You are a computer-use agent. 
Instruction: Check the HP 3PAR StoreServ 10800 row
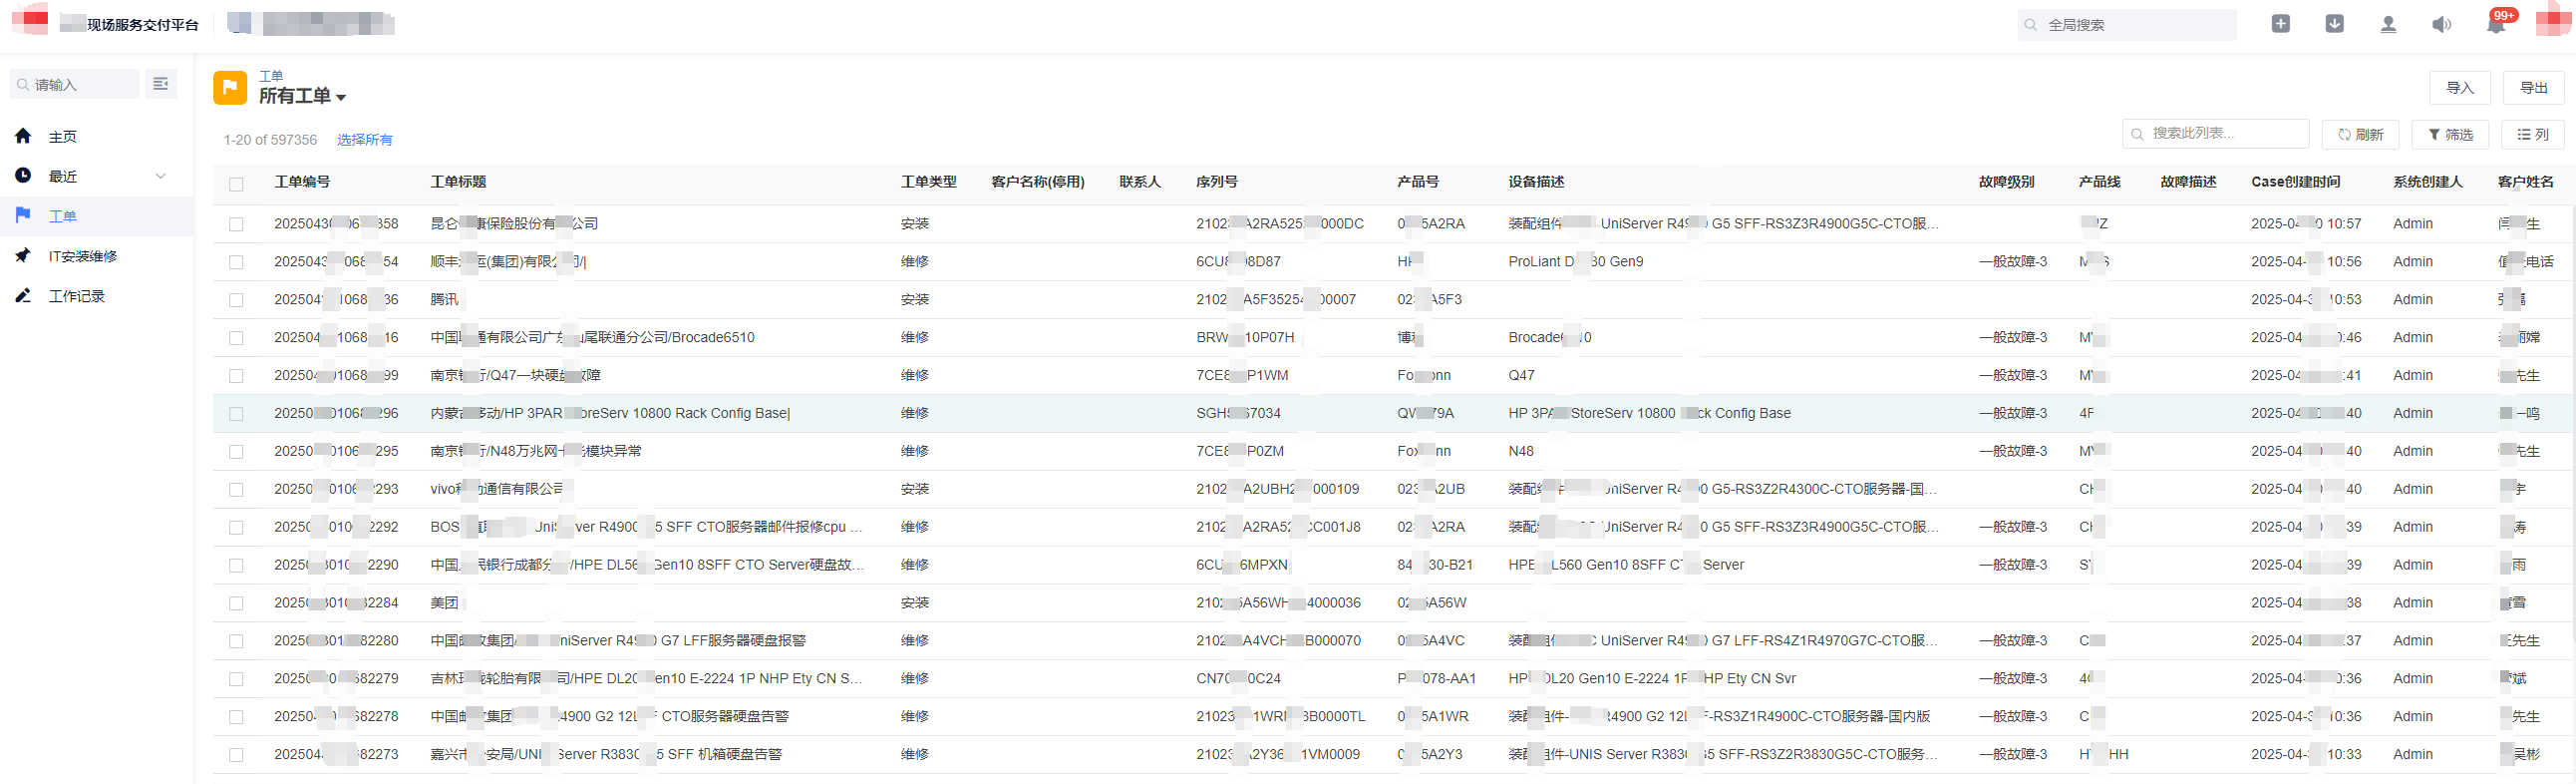coord(236,414)
